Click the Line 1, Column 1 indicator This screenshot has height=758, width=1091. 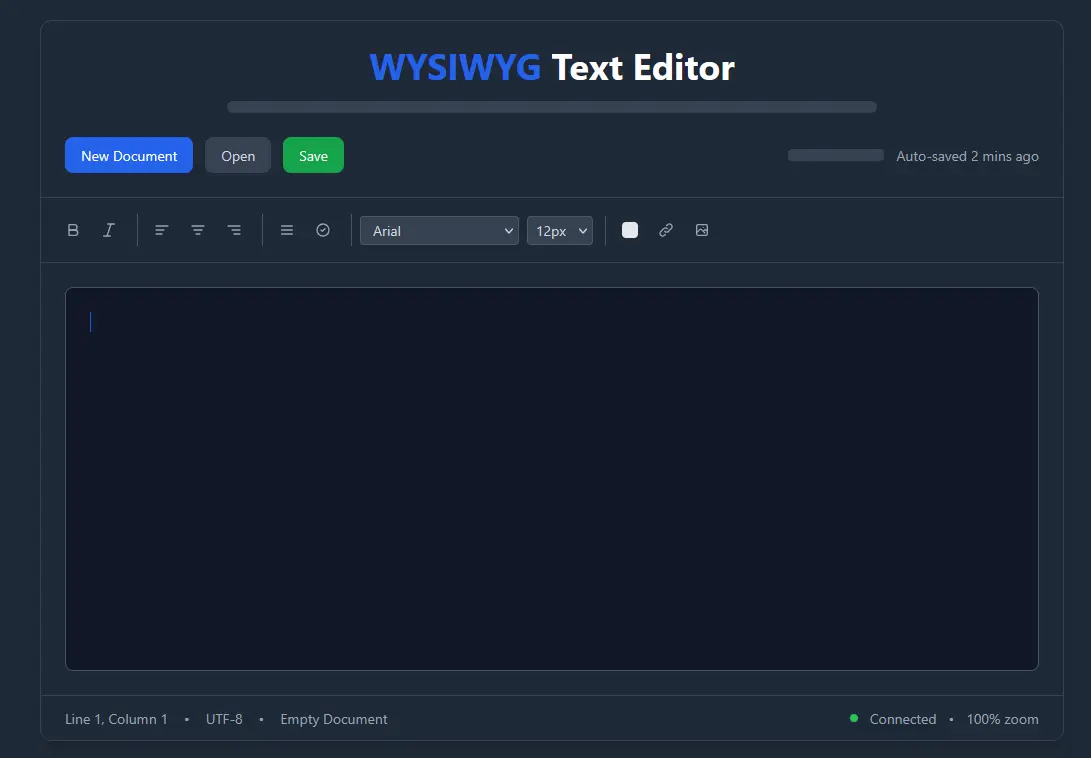pos(116,719)
